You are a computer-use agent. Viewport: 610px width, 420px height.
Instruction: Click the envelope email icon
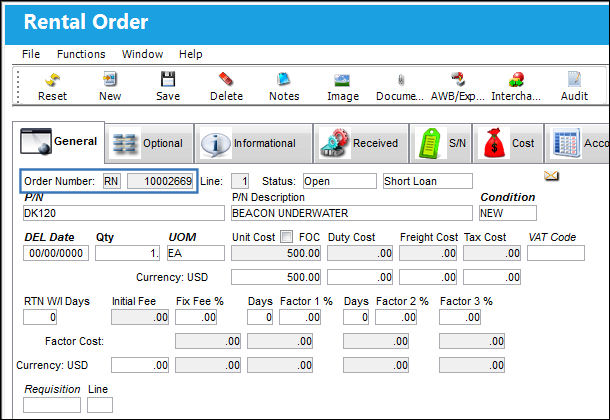551,176
